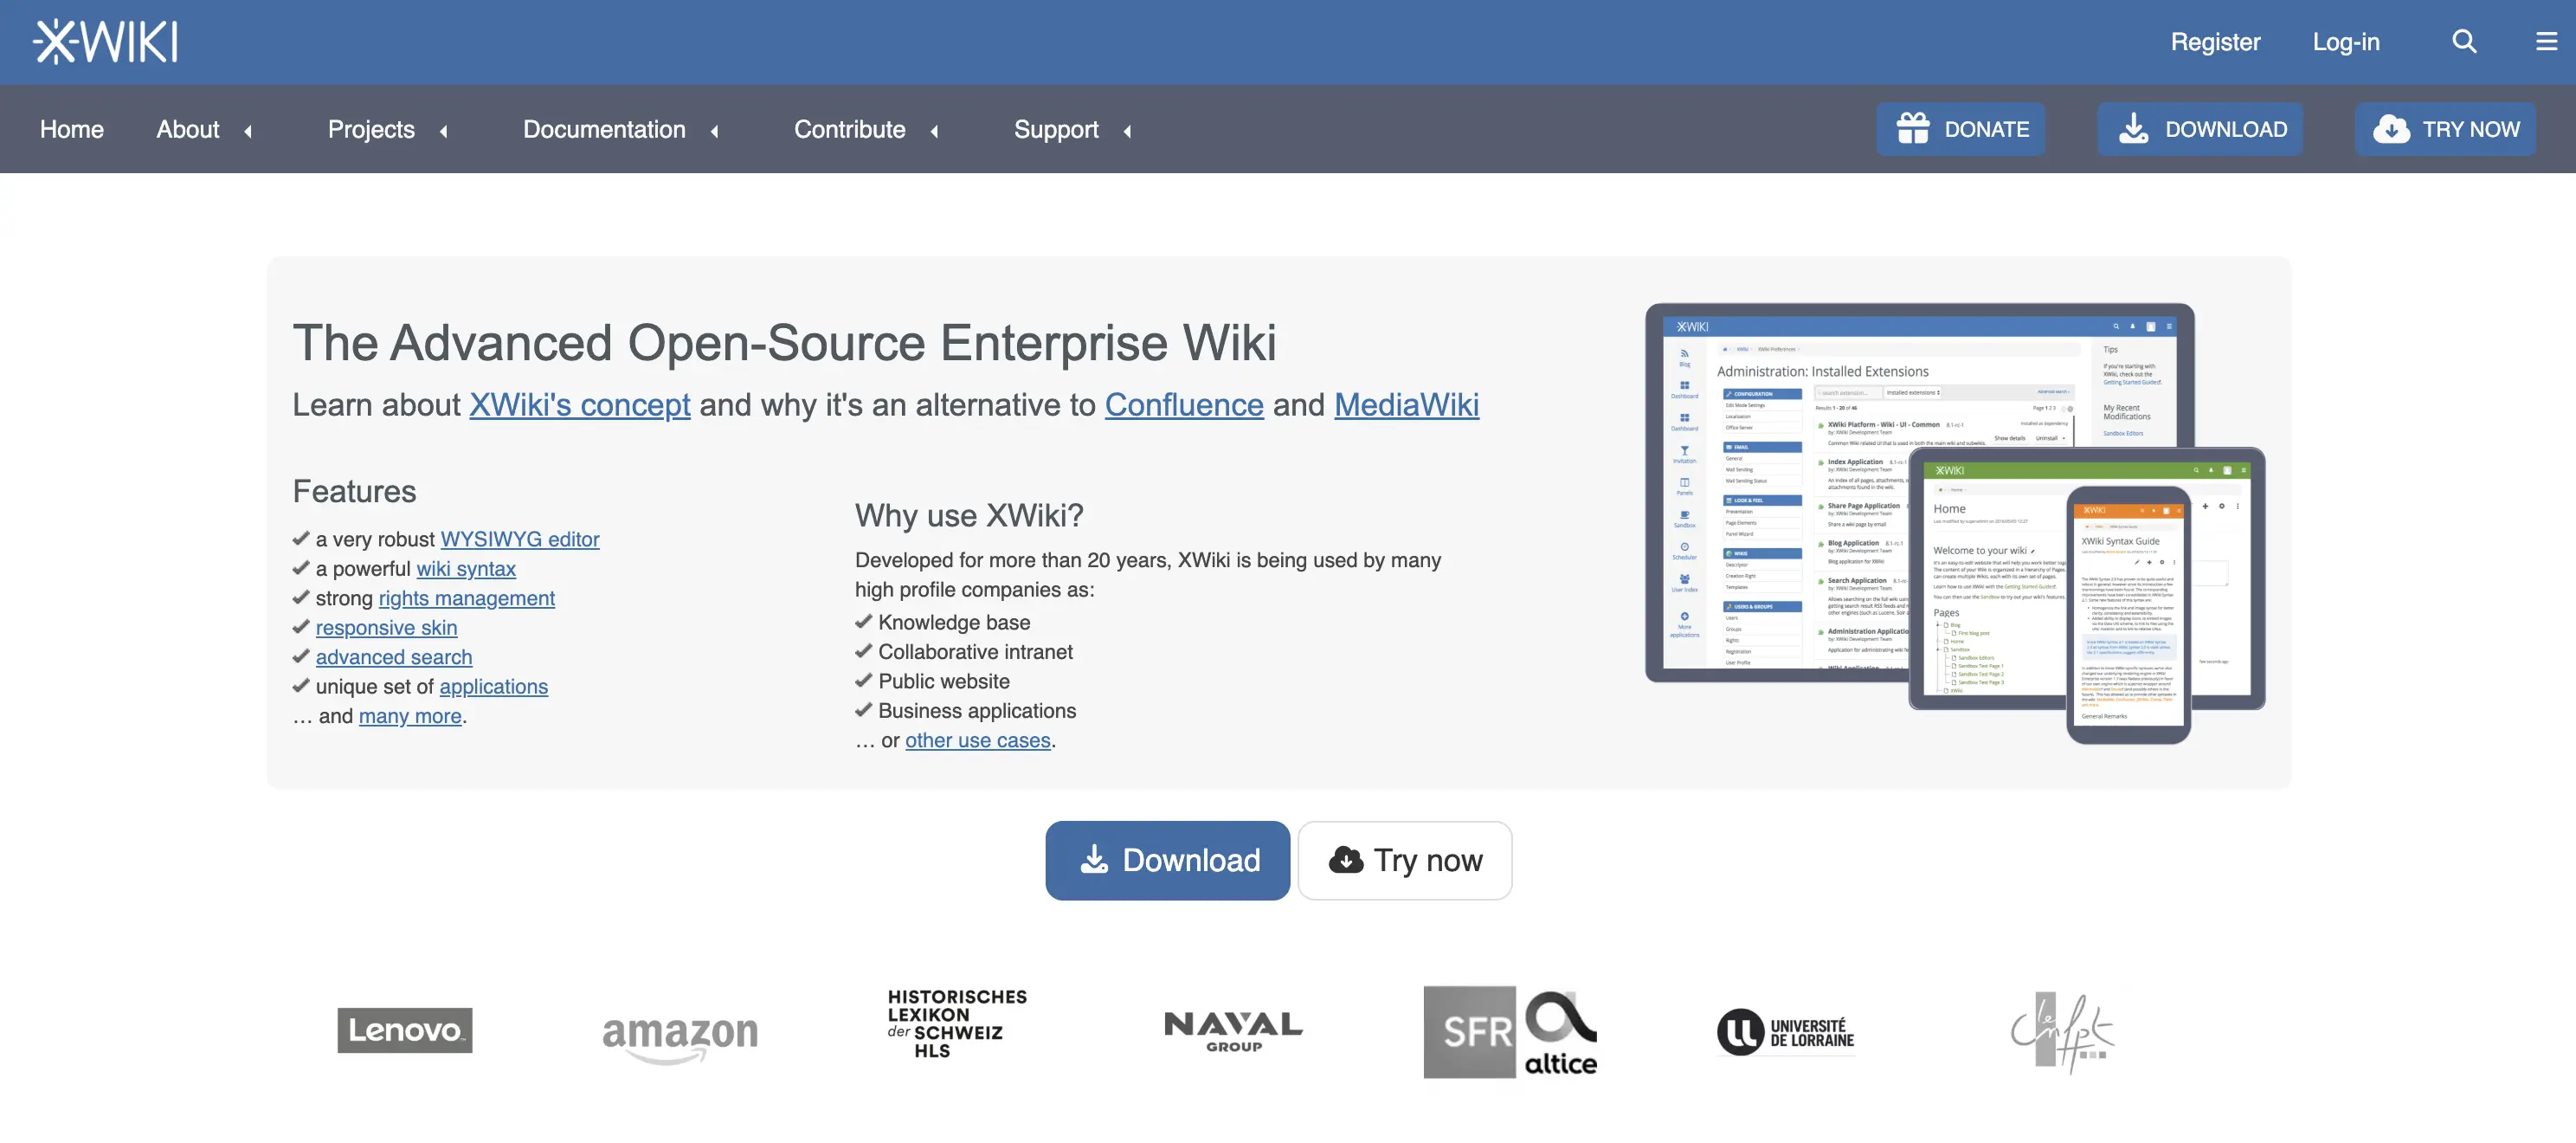
Task: Click the DOWNLOAD label in the navbar
Action: point(2226,129)
